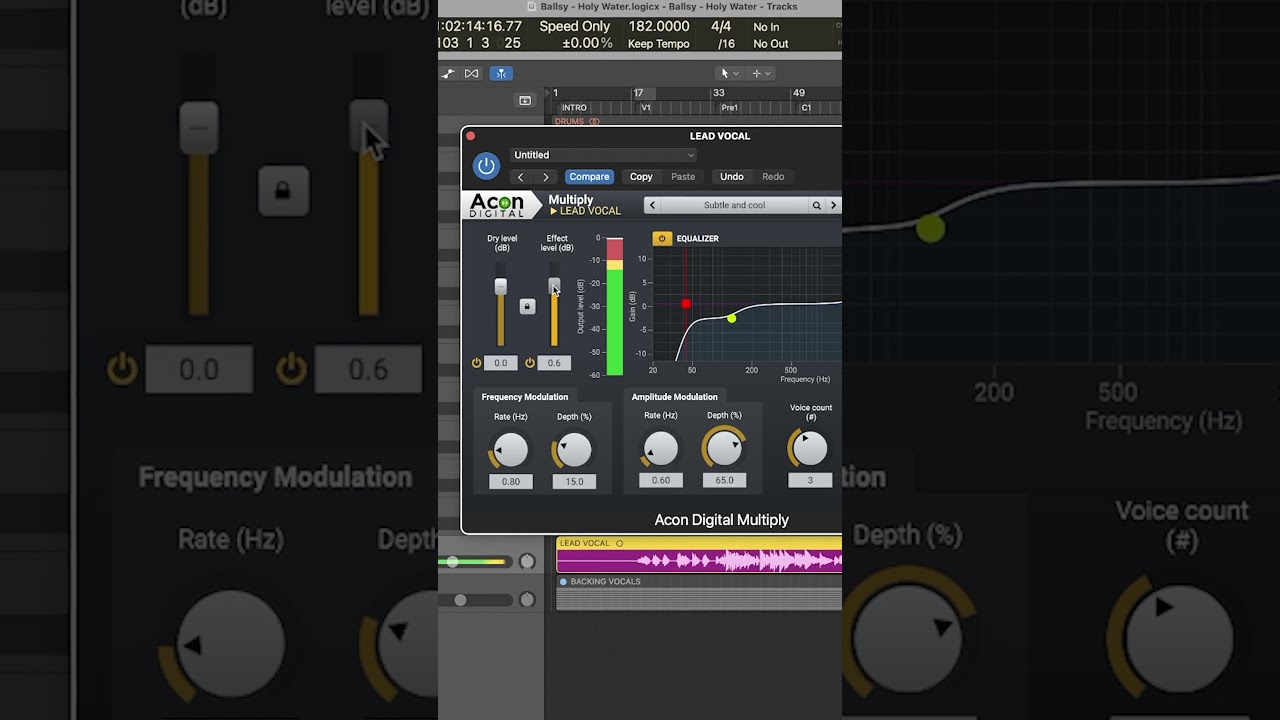The image size is (1280, 720).
Task: Click Amplitude Modulation Rate knob
Action: tap(660, 449)
